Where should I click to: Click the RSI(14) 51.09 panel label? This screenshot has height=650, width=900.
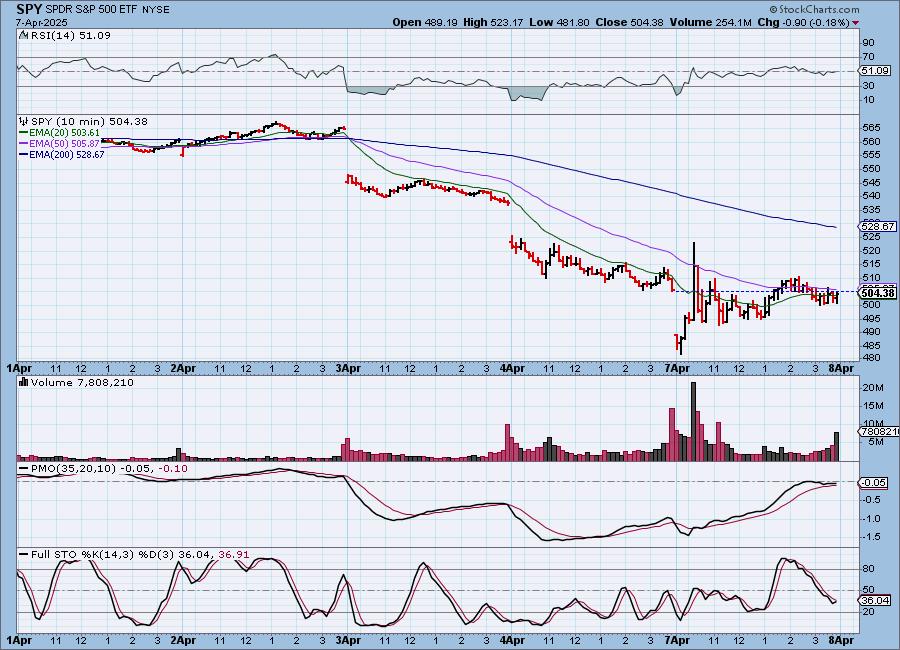click(71, 35)
